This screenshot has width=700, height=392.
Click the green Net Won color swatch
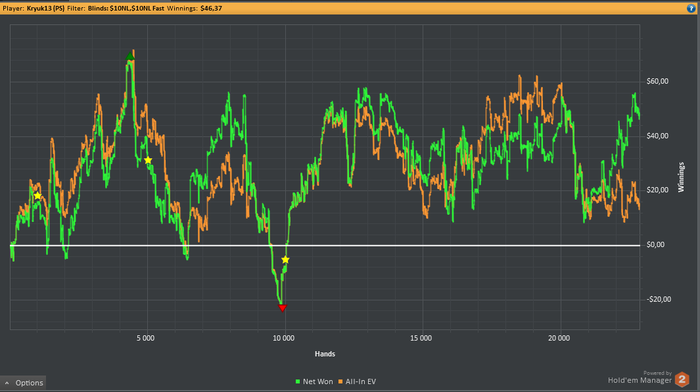click(x=298, y=382)
